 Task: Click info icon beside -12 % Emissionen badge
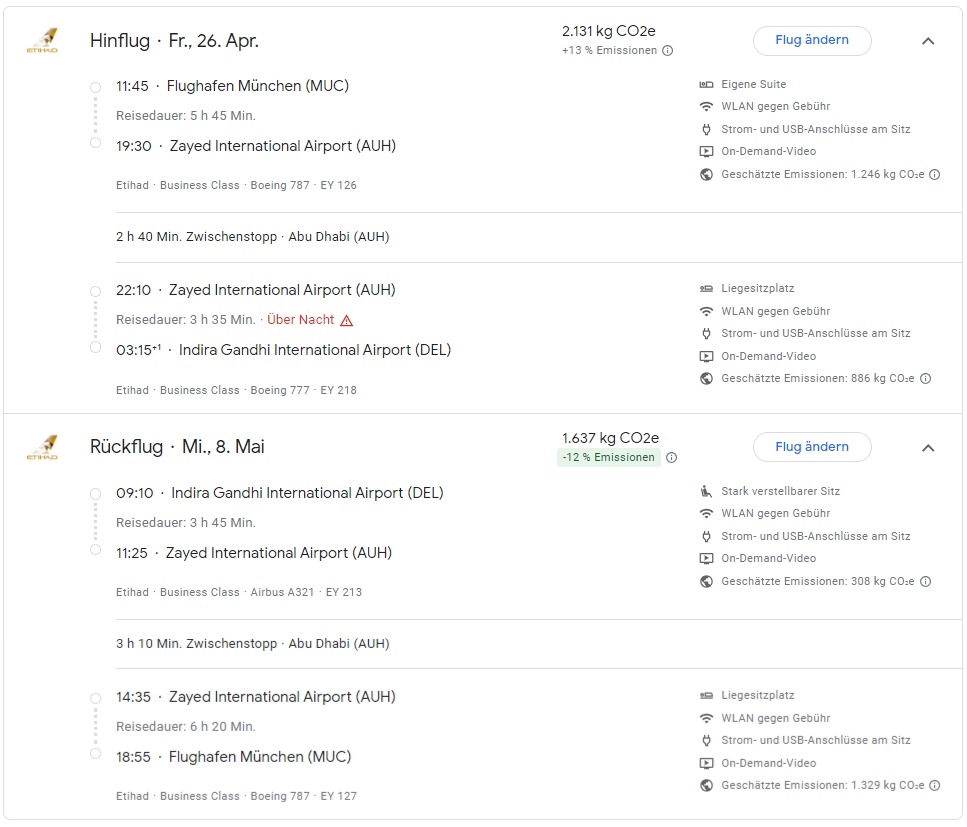pos(672,458)
